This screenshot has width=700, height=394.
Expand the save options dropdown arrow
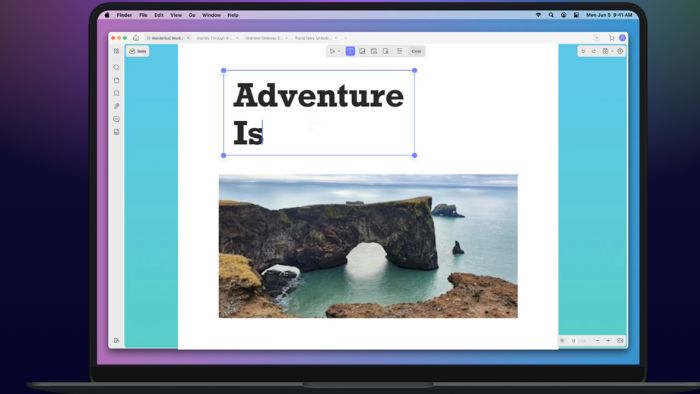[x=612, y=51]
